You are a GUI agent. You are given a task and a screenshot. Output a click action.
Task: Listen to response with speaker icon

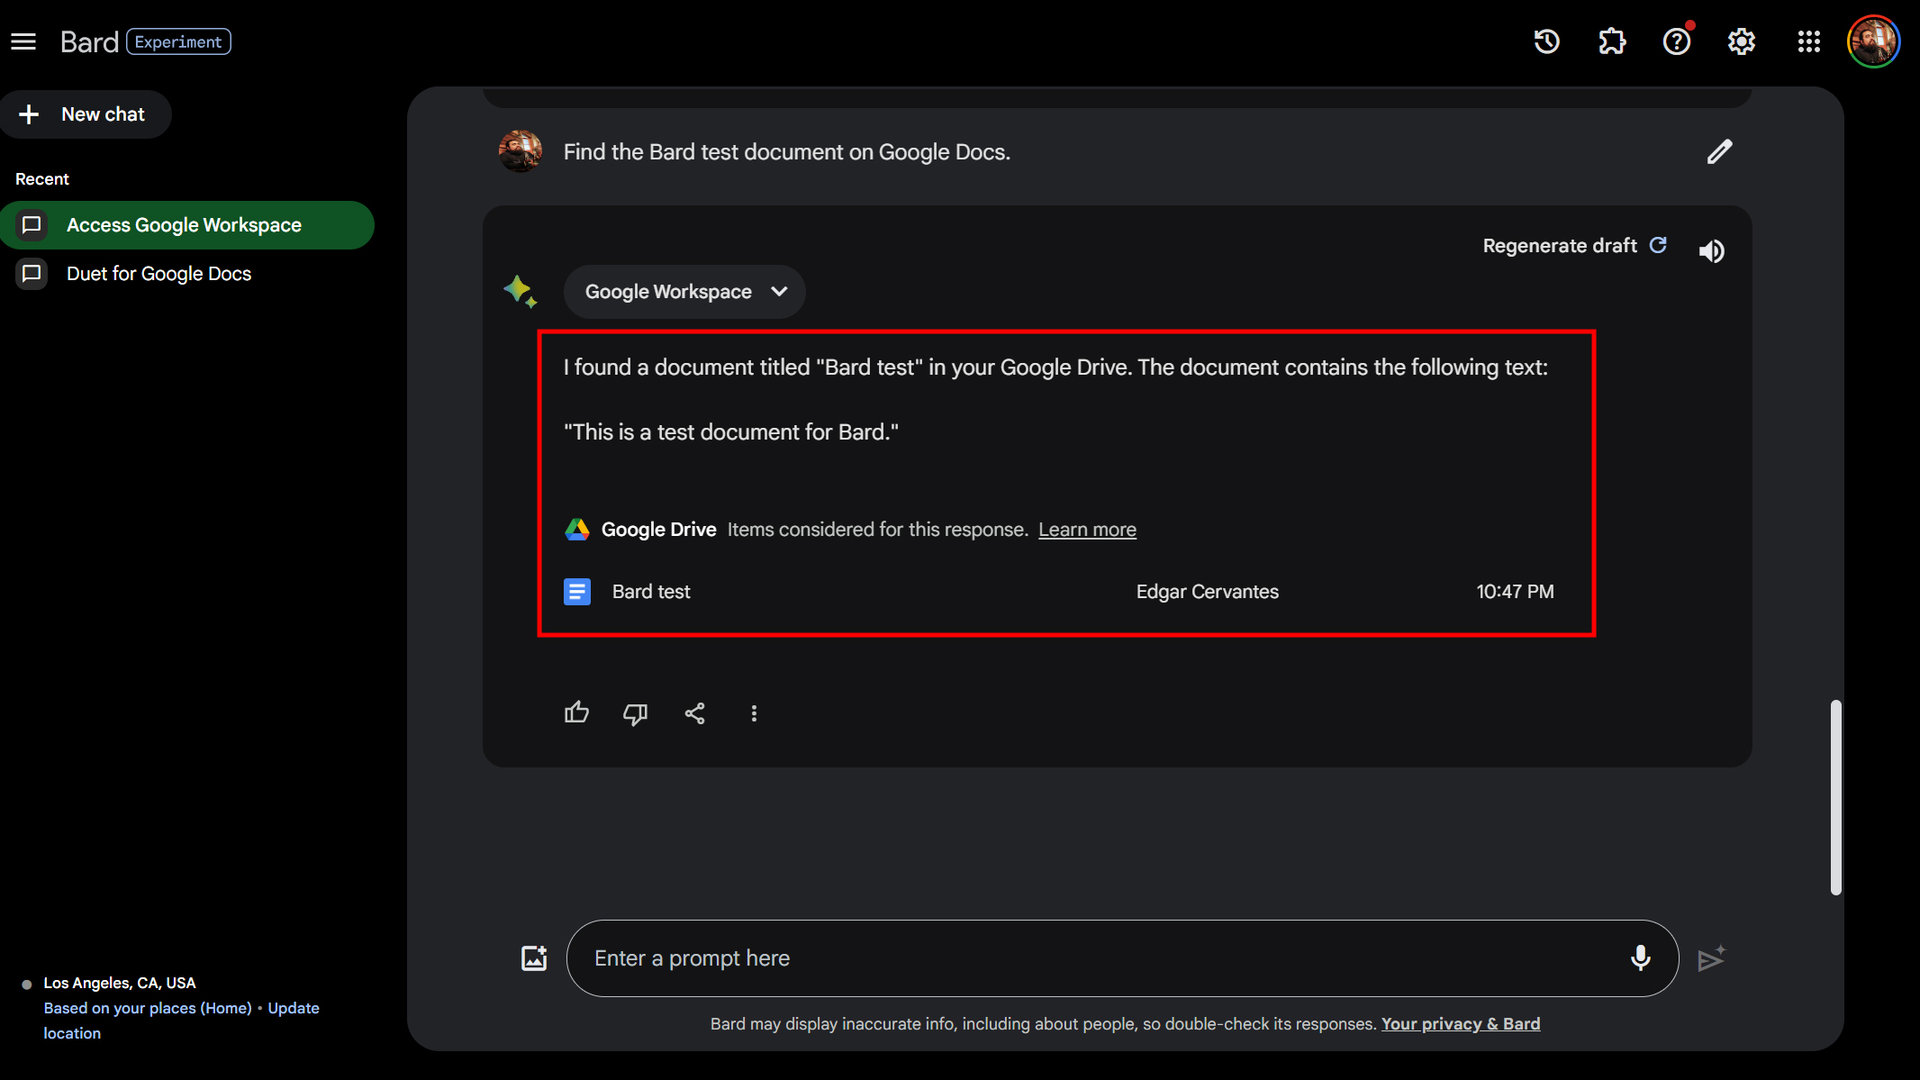1711,251
